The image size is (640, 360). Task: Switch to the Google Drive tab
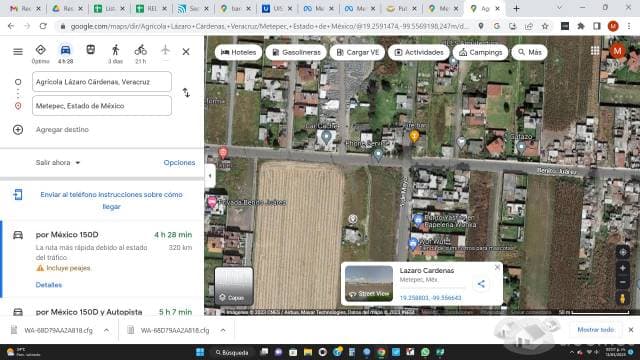pyautogui.click(x=68, y=8)
